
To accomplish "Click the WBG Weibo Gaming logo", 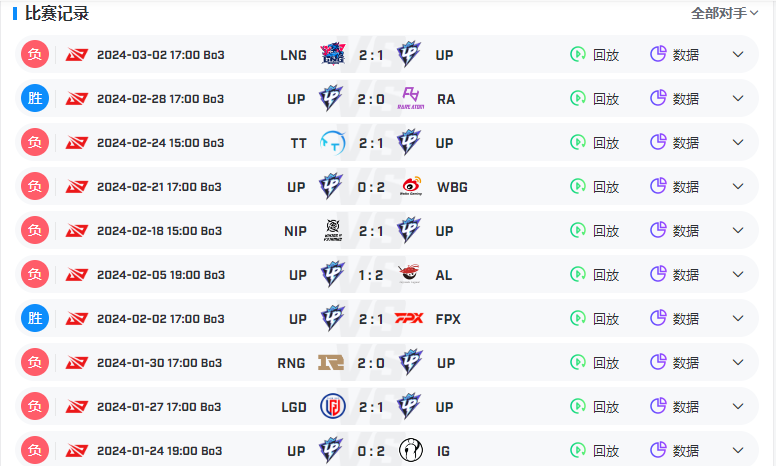I will pyautogui.click(x=411, y=186).
